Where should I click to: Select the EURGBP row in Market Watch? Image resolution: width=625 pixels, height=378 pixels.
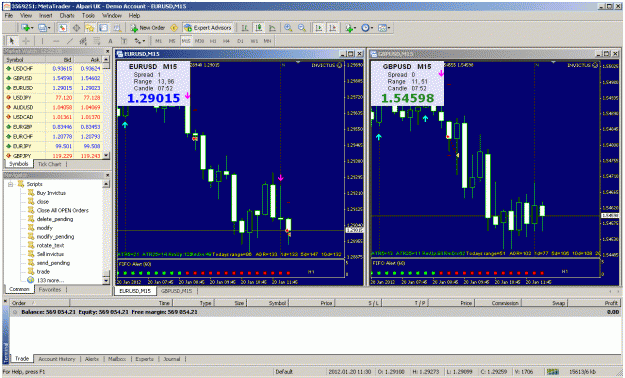53,127
